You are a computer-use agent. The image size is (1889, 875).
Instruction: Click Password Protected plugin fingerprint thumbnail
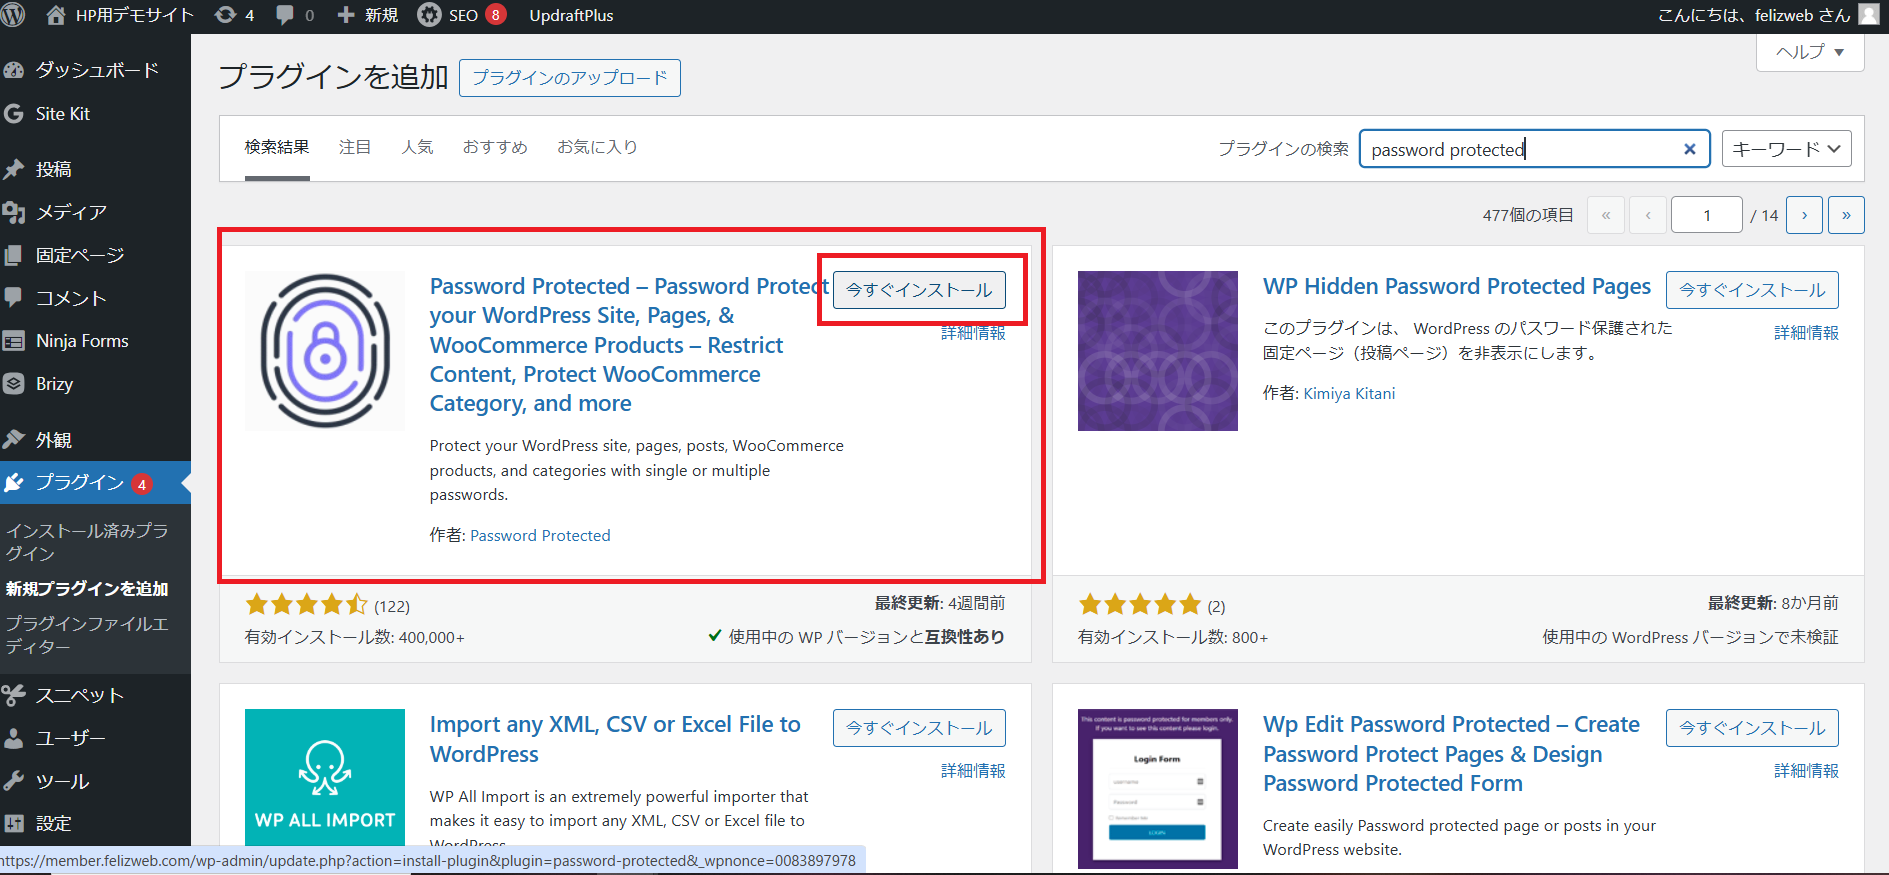tap(325, 351)
